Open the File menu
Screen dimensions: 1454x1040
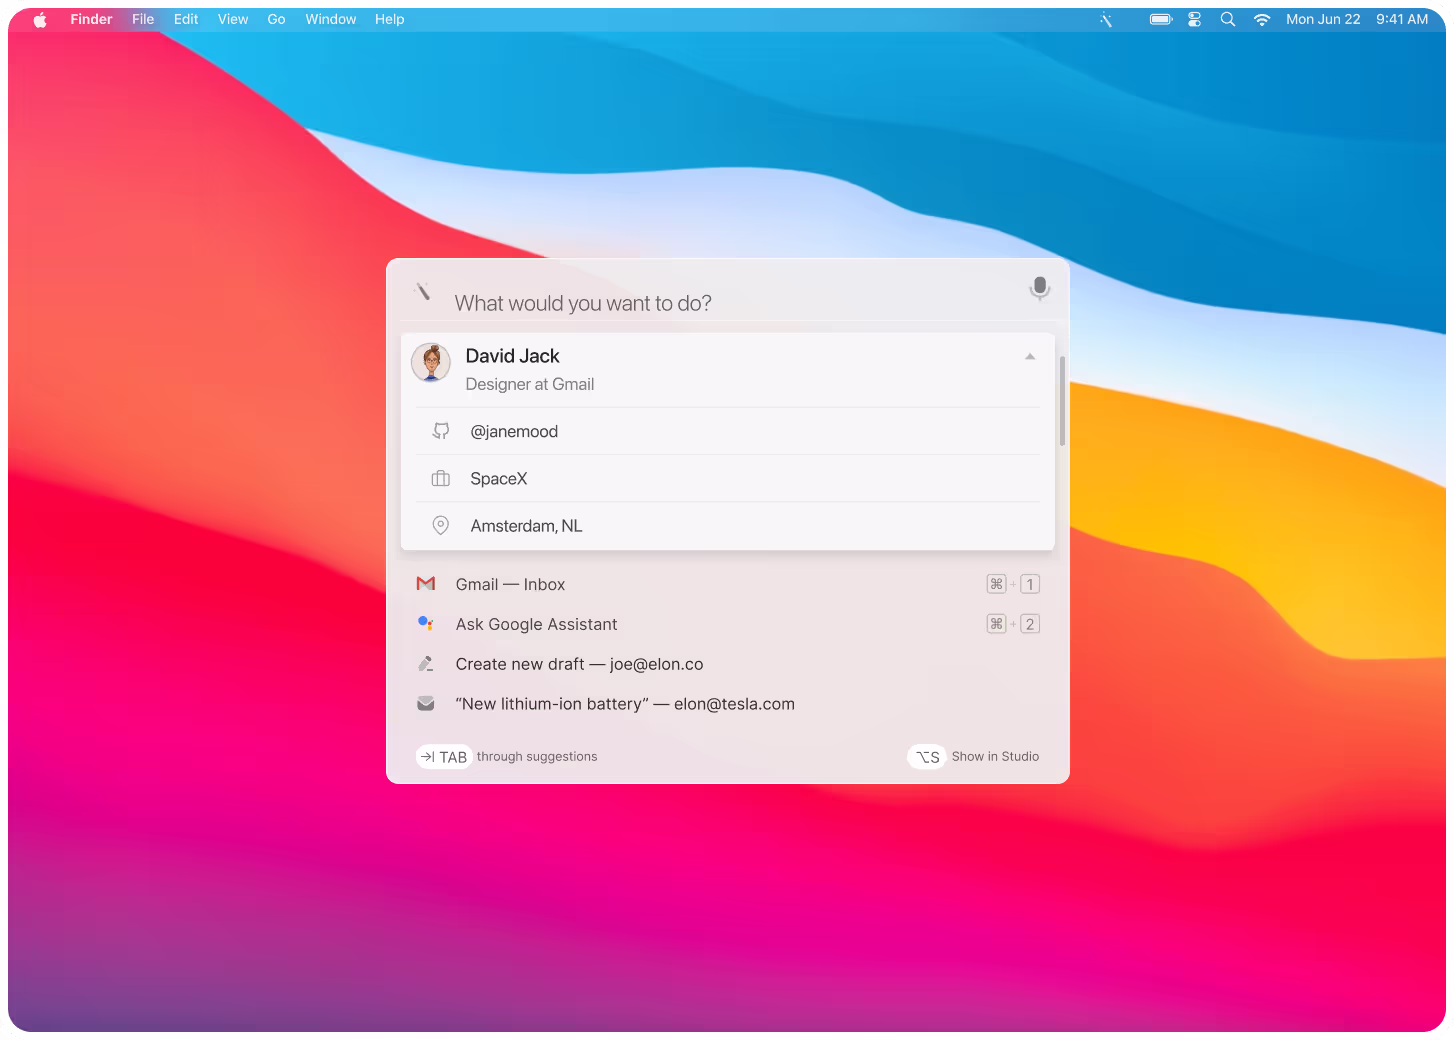click(x=143, y=19)
